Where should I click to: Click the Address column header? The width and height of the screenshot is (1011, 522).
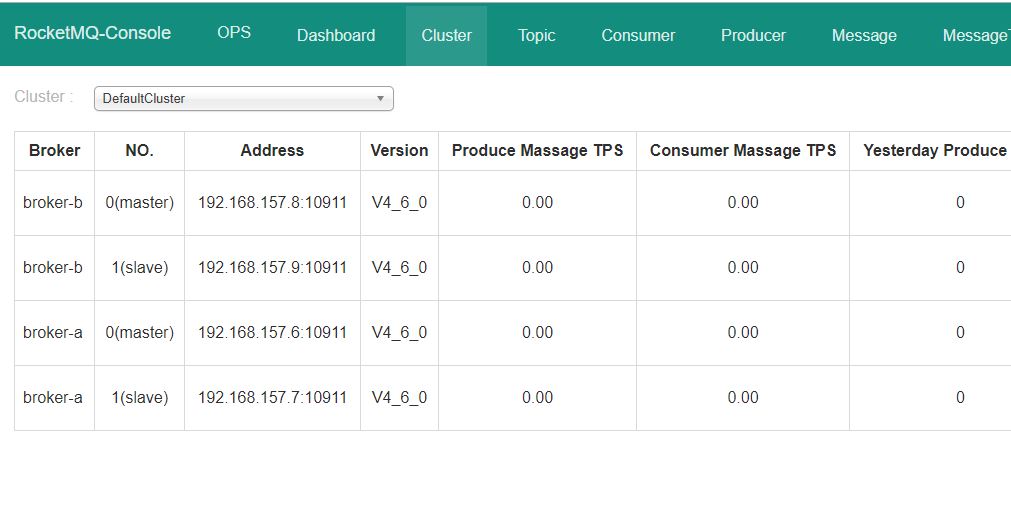coord(272,151)
